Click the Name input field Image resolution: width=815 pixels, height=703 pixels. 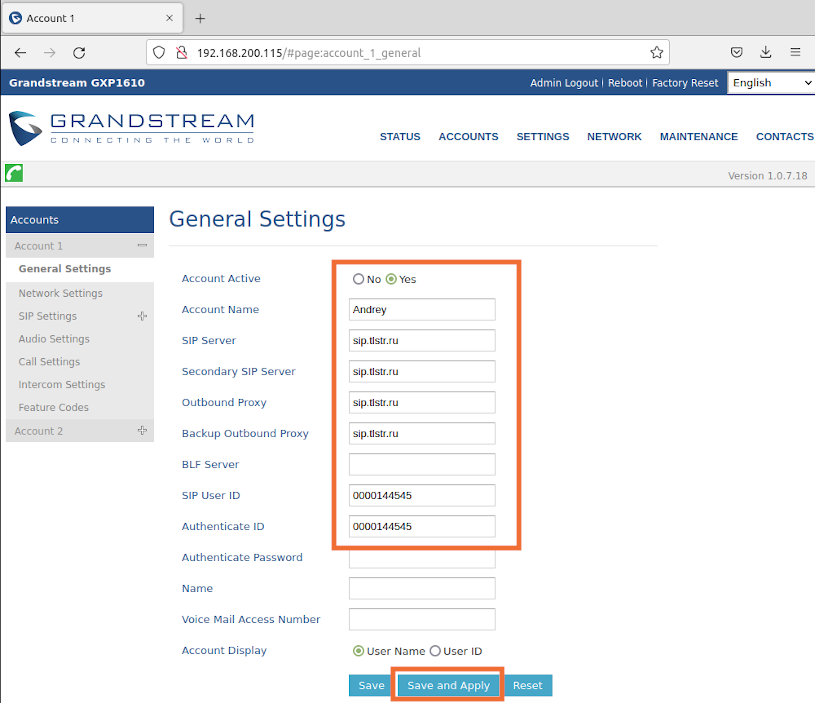422,588
